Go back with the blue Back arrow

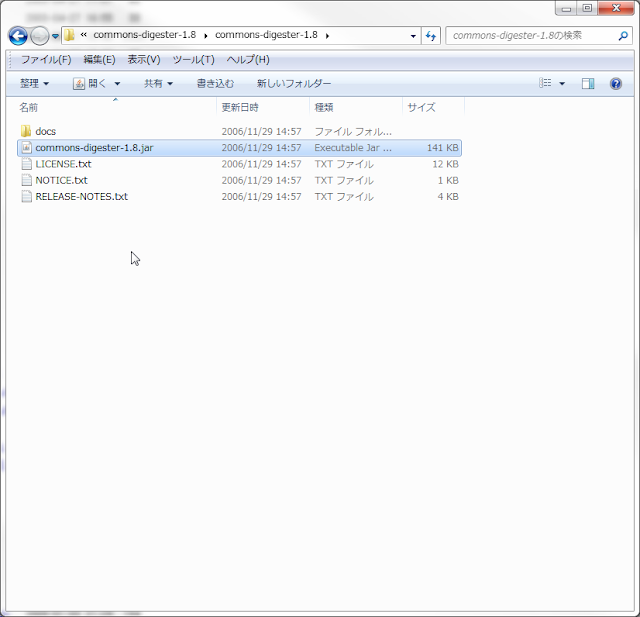pos(18,36)
